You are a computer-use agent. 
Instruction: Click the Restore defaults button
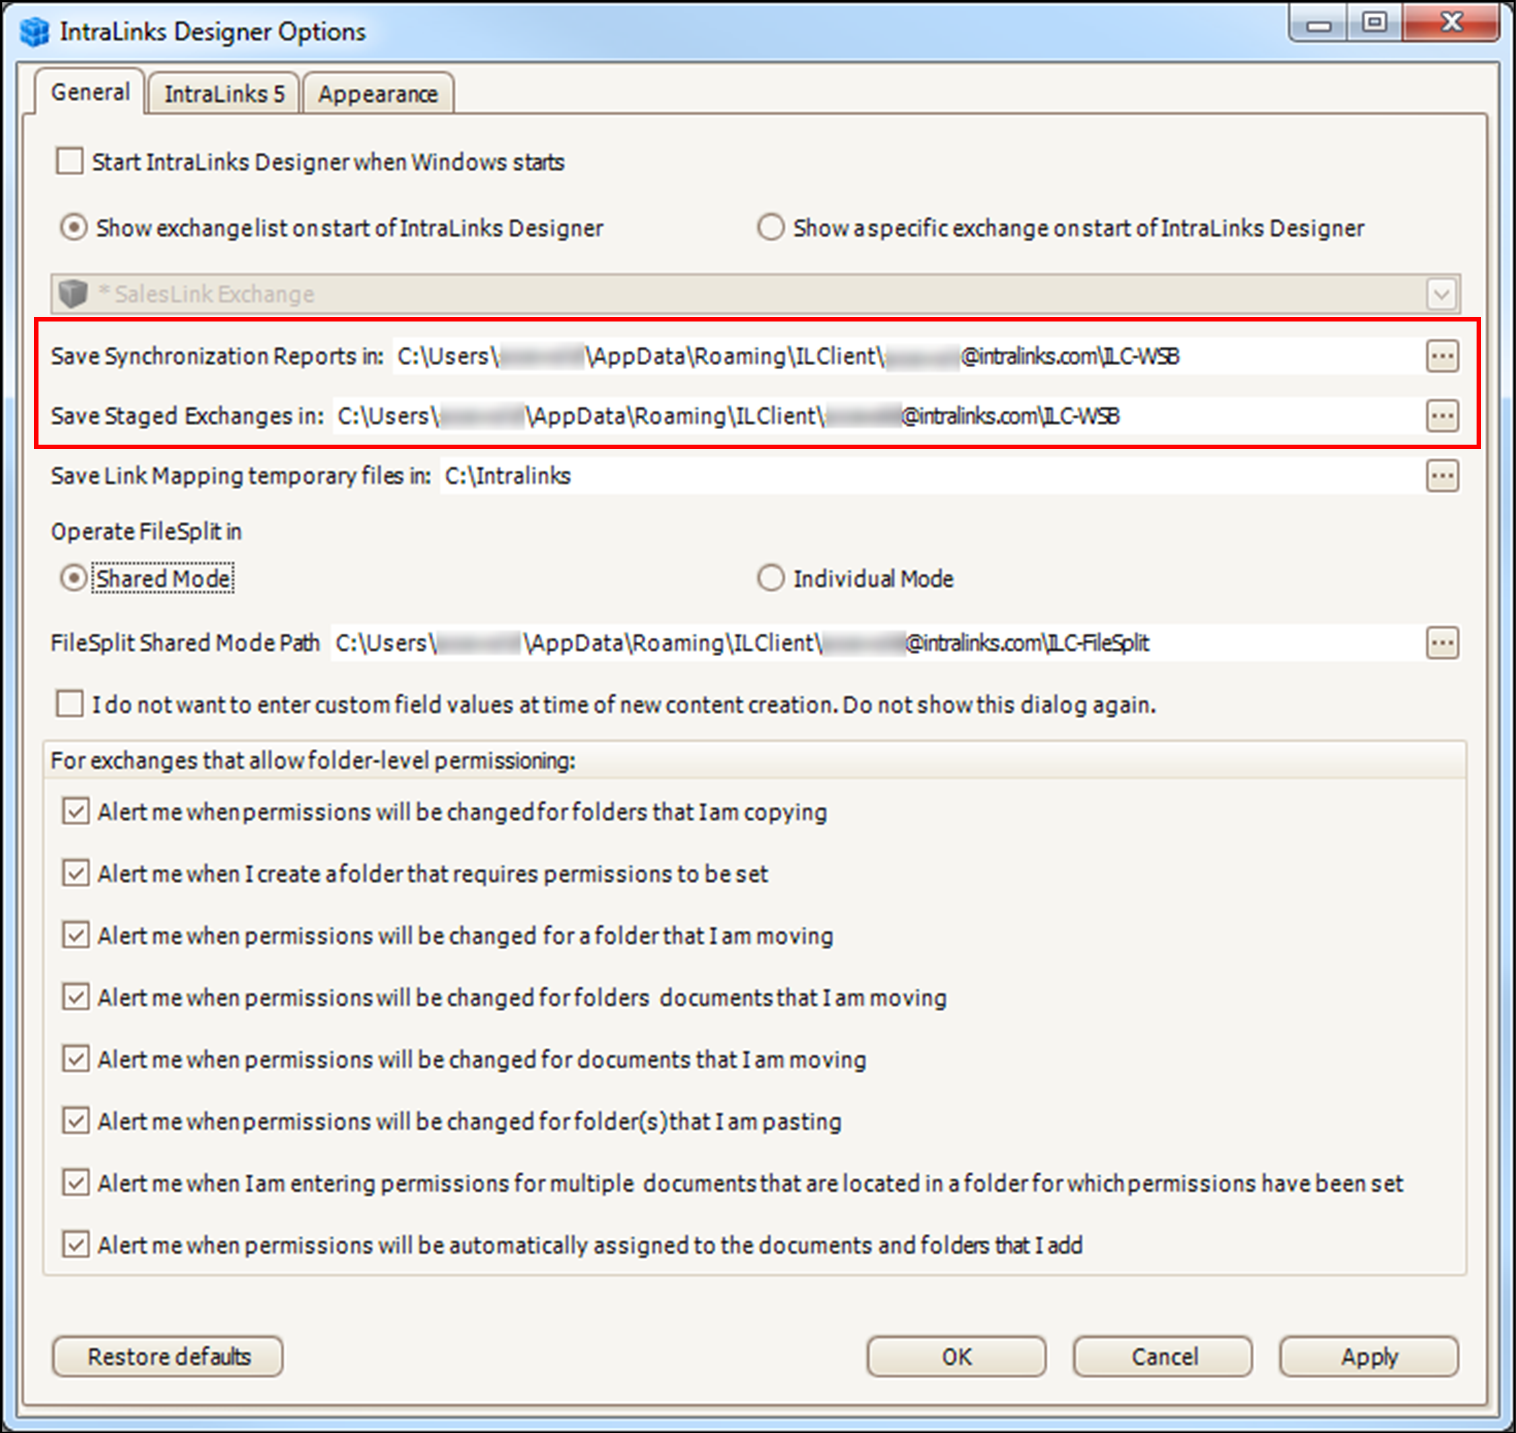coord(168,1357)
